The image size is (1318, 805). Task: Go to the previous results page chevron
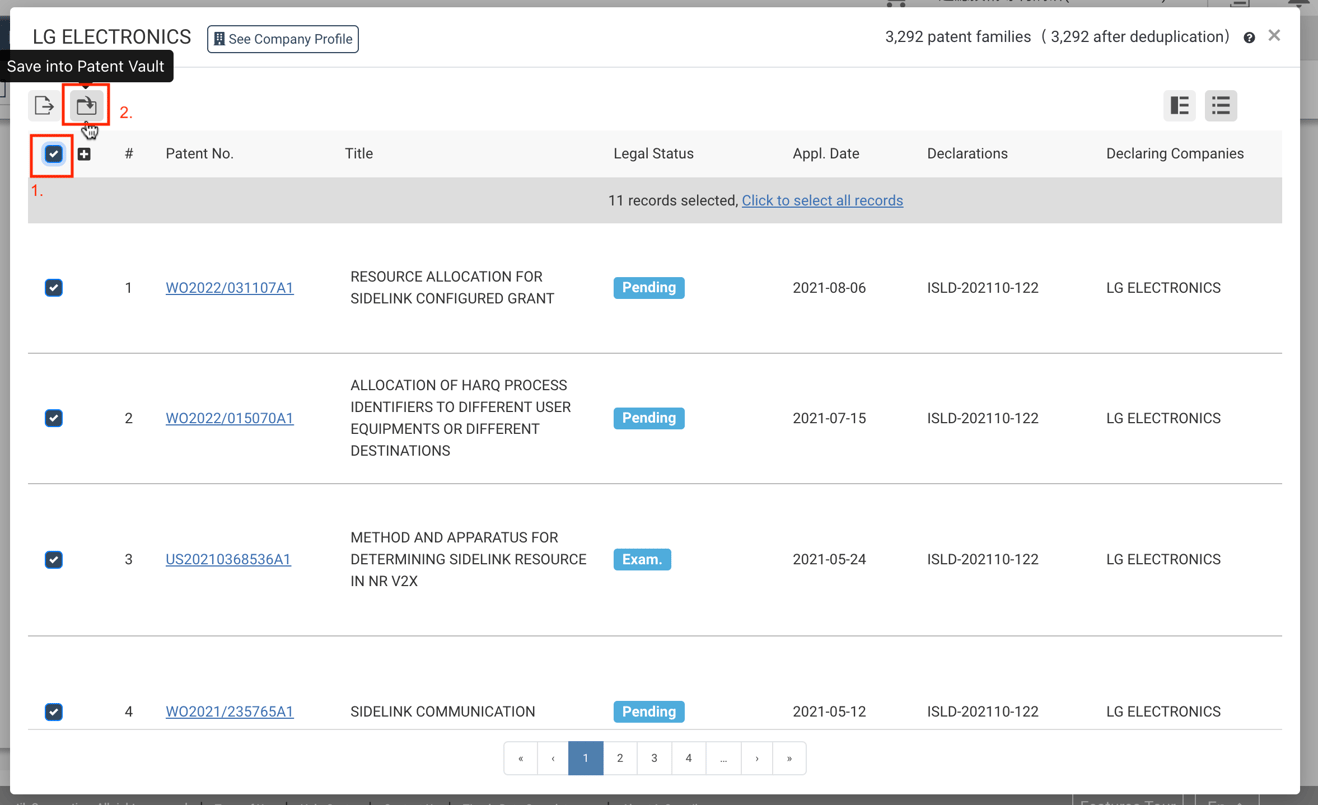[x=553, y=758]
